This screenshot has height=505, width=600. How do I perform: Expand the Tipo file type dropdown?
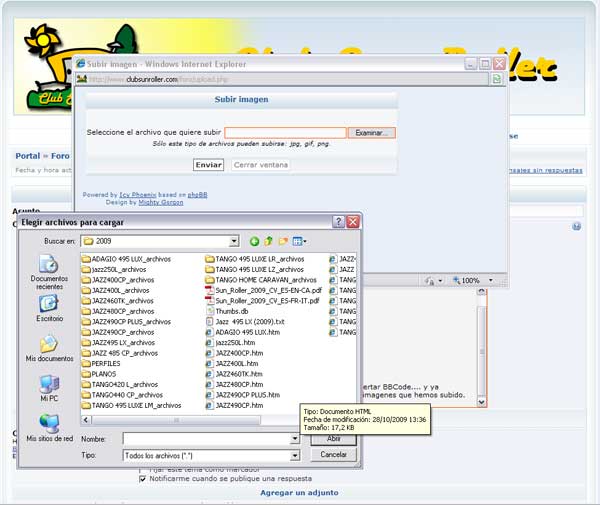pos(294,456)
